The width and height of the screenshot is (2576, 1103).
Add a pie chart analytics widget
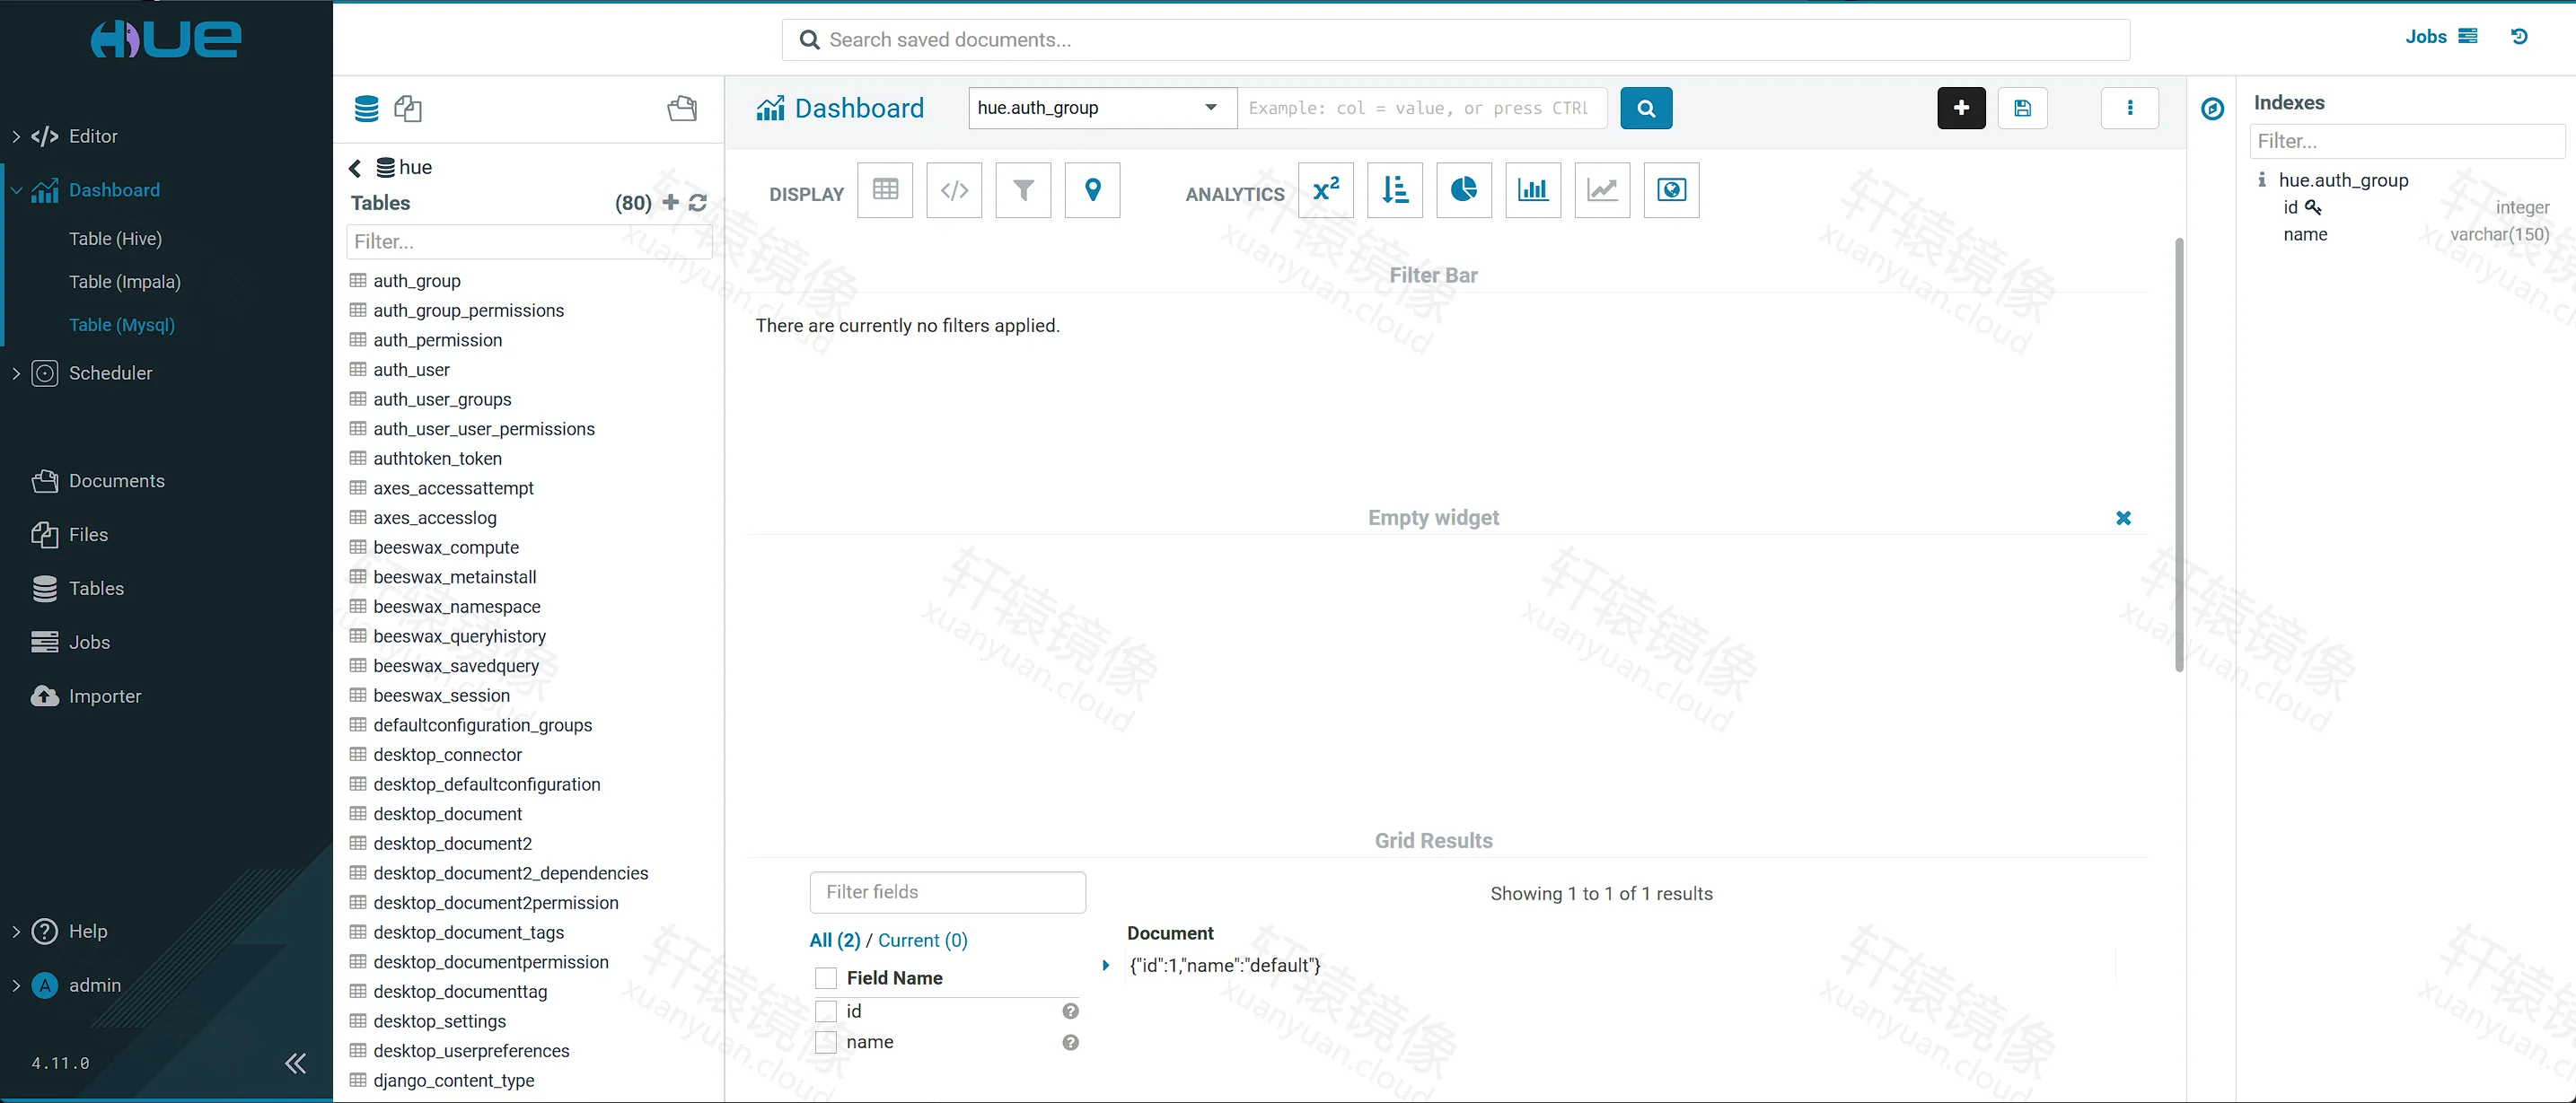[1464, 190]
